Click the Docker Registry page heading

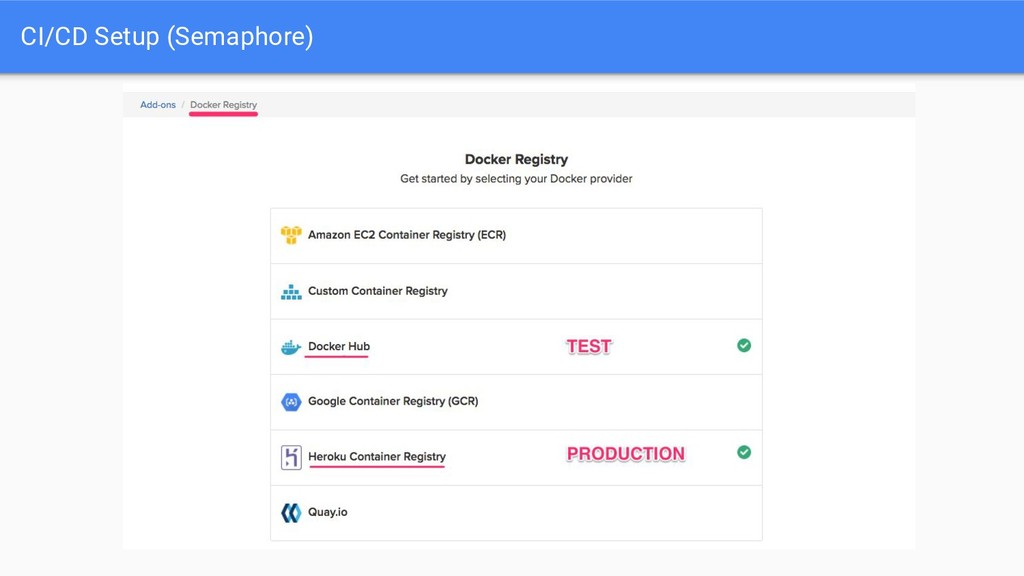(x=517, y=159)
